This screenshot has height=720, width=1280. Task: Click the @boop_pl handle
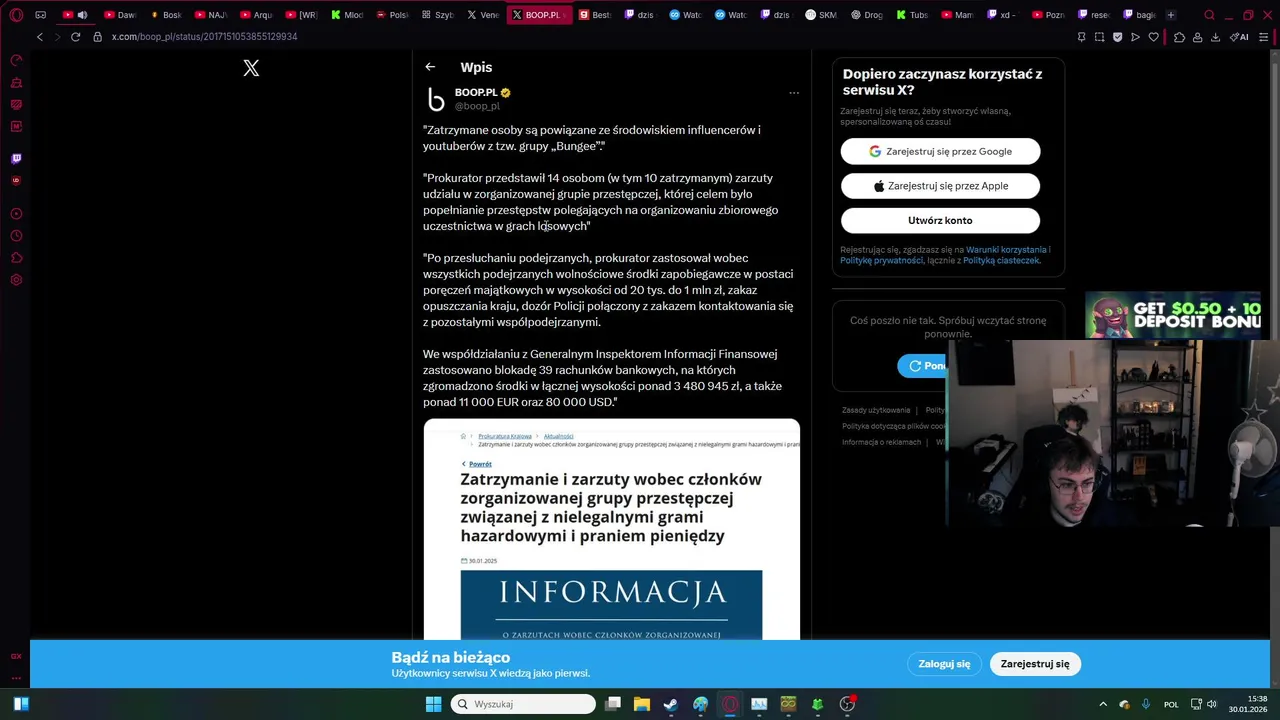477,106
